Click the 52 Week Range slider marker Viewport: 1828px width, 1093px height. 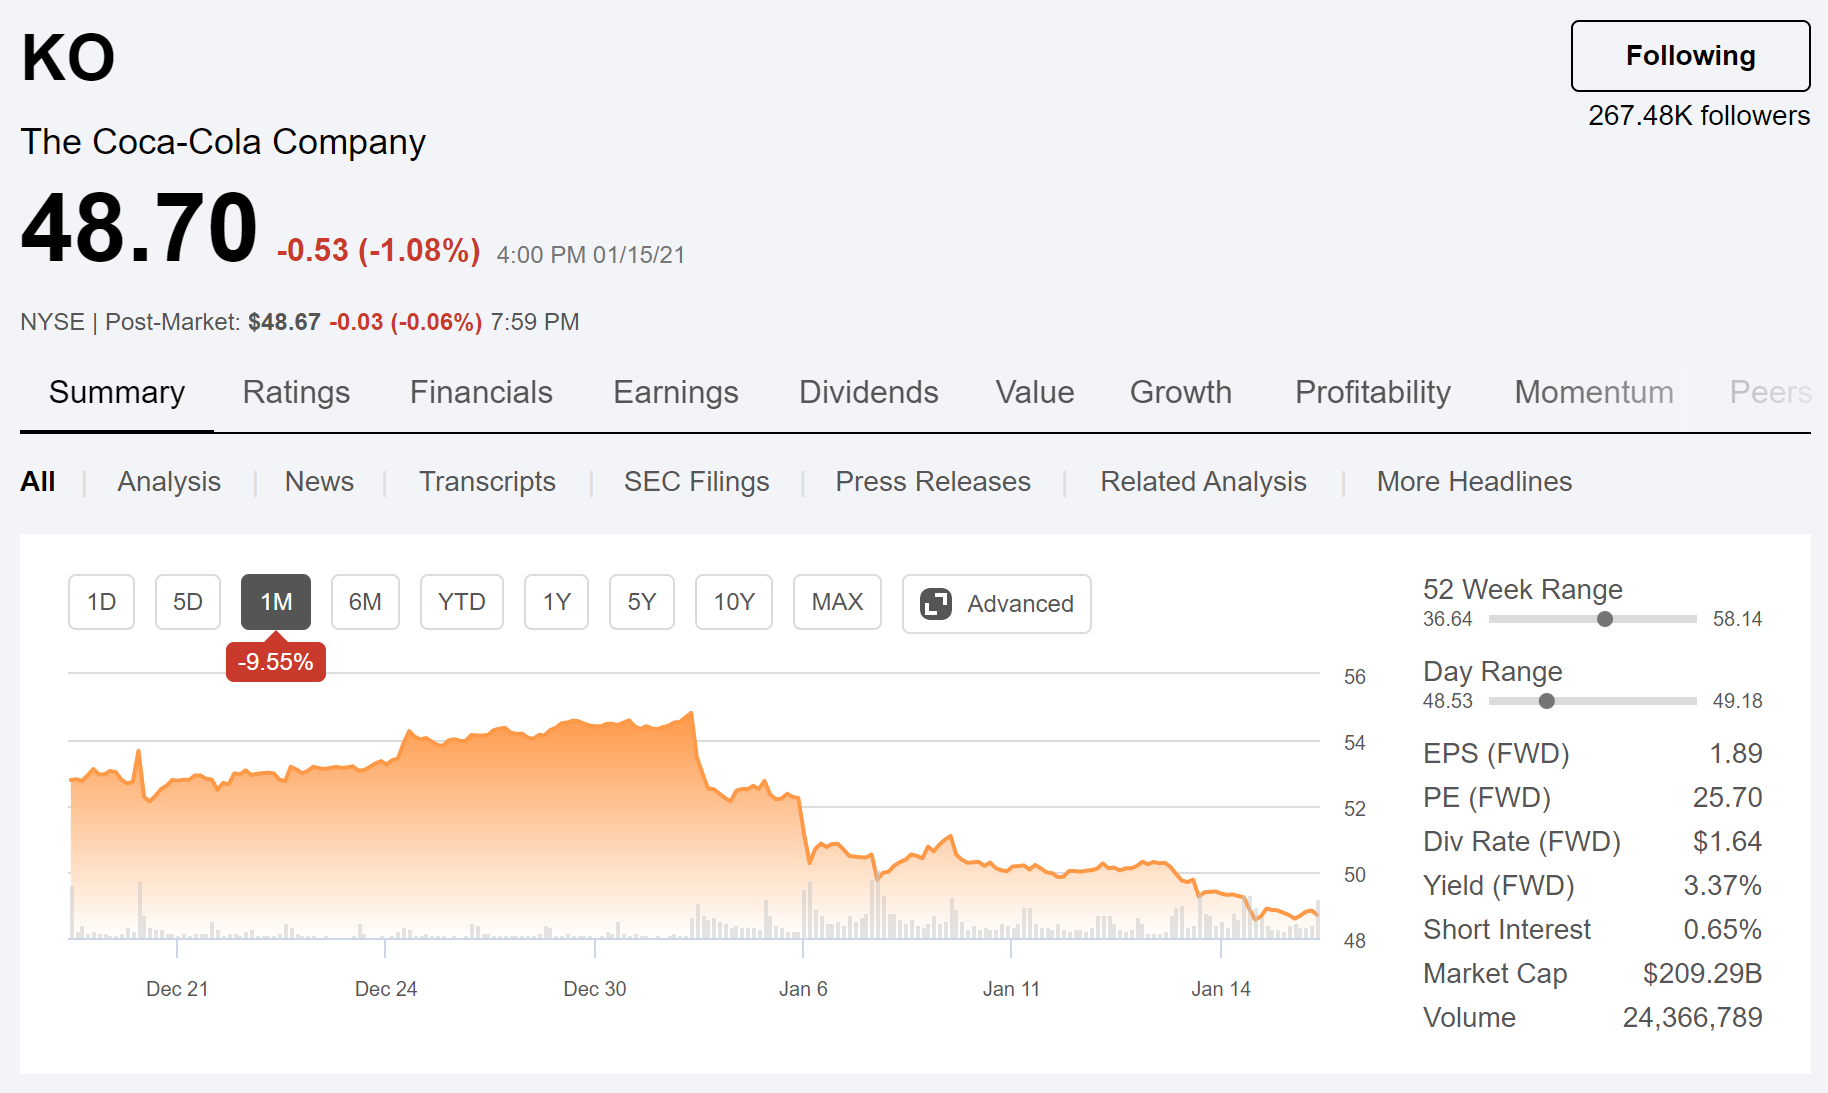1605,619
